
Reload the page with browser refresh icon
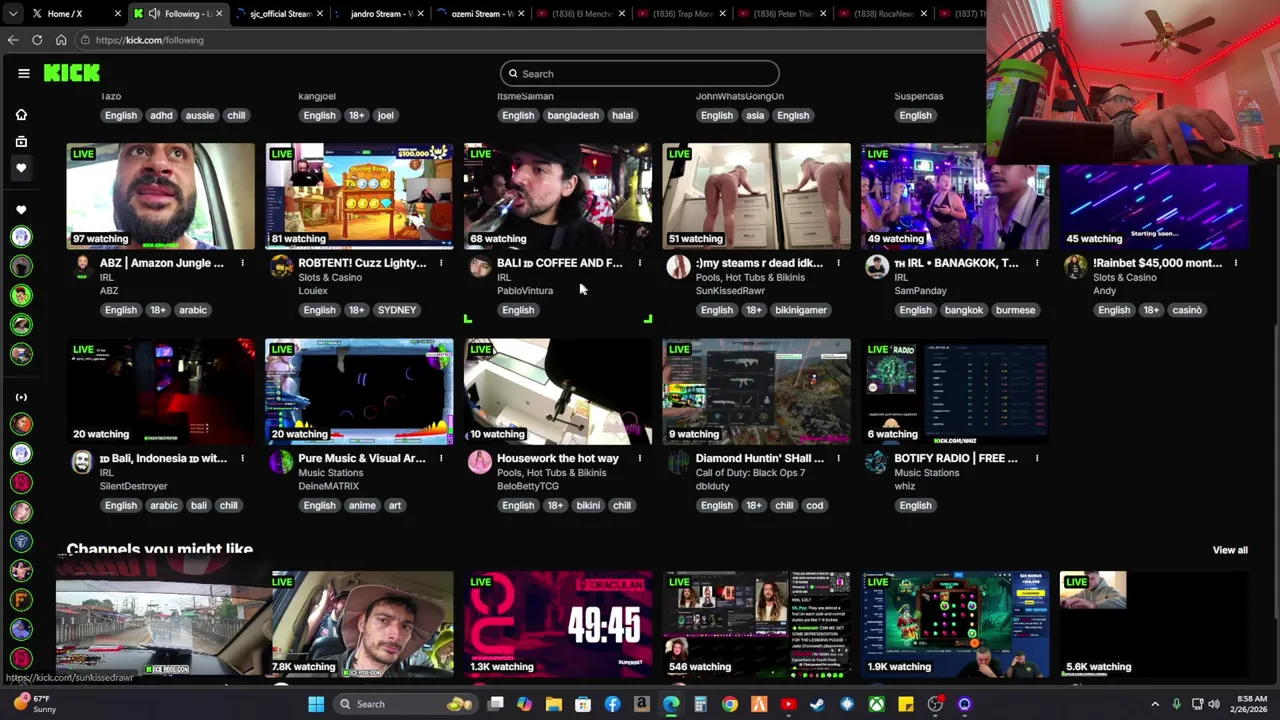click(37, 40)
